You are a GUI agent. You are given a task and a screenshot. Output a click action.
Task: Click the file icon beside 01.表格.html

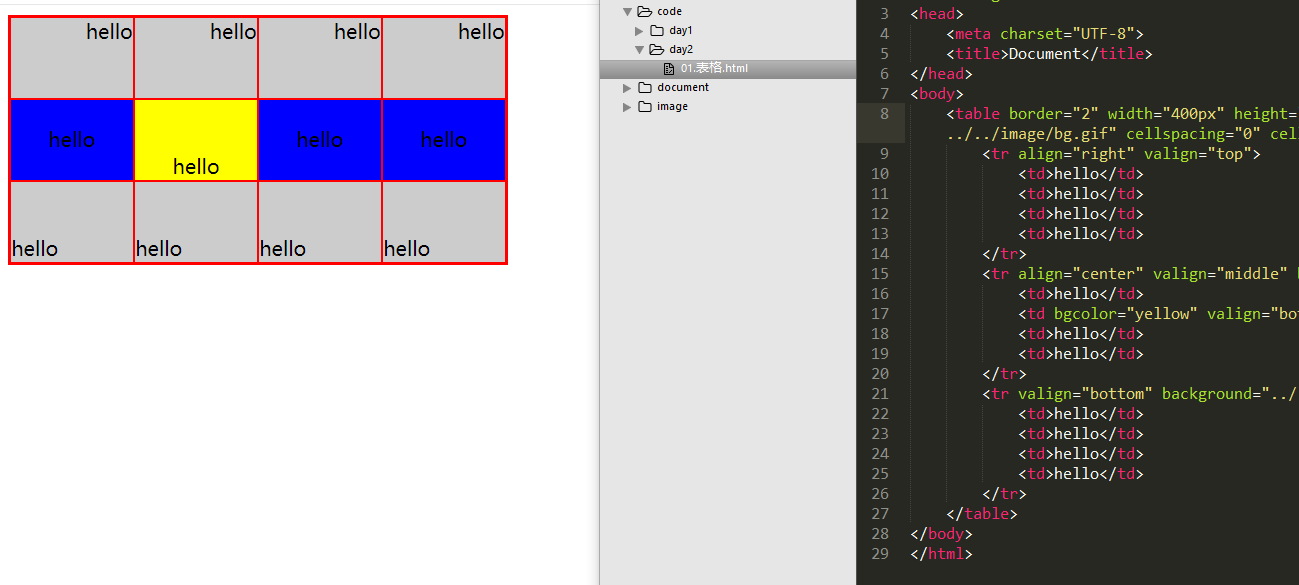click(x=669, y=69)
